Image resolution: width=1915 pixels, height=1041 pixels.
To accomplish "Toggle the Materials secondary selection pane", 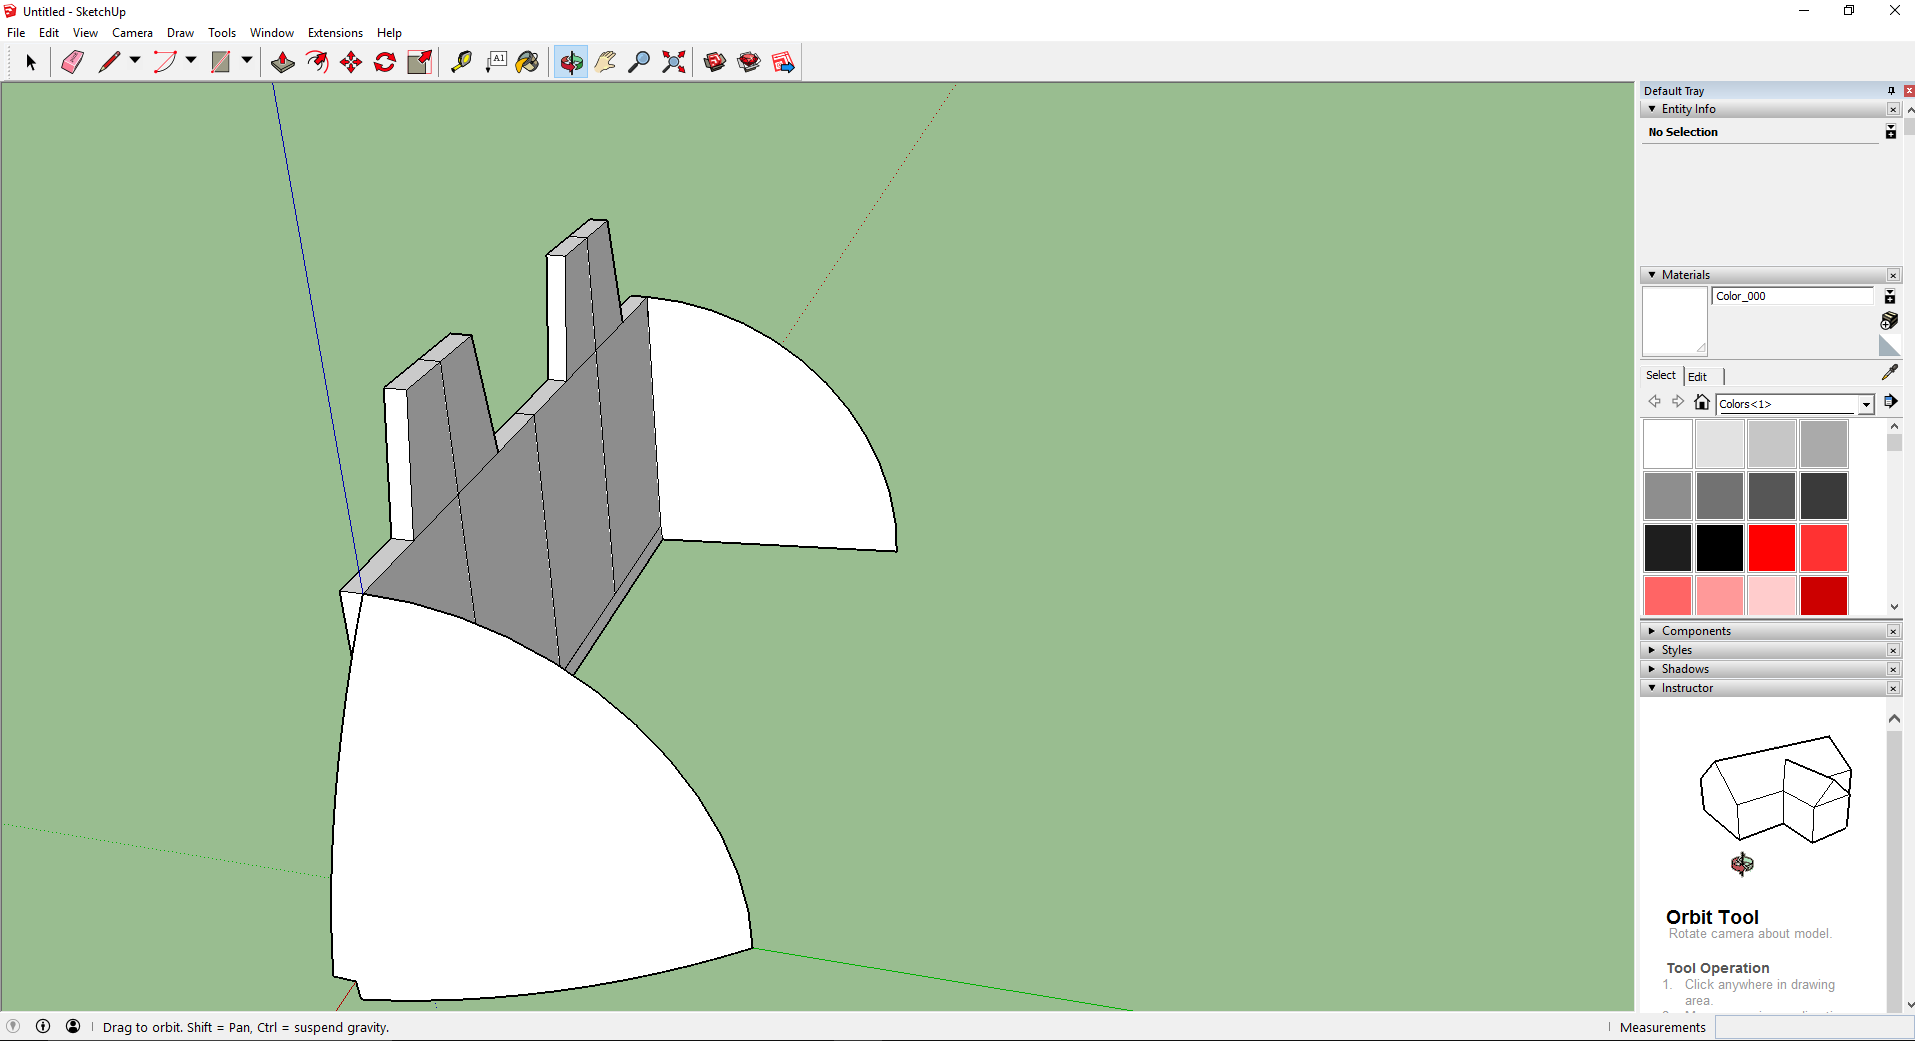I will pyautogui.click(x=1890, y=297).
